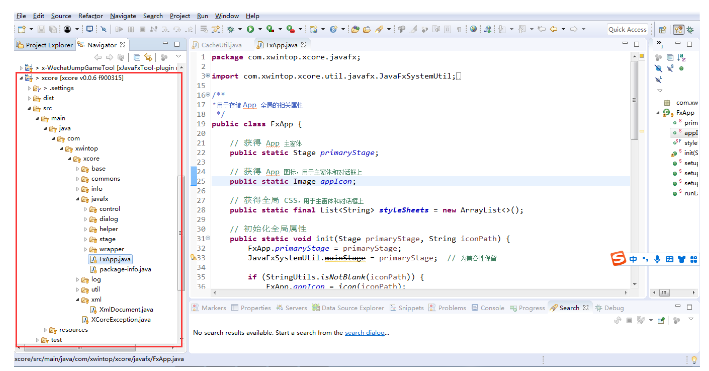Click the web browser globe icon
709x371 pixels.
tap(473, 29)
